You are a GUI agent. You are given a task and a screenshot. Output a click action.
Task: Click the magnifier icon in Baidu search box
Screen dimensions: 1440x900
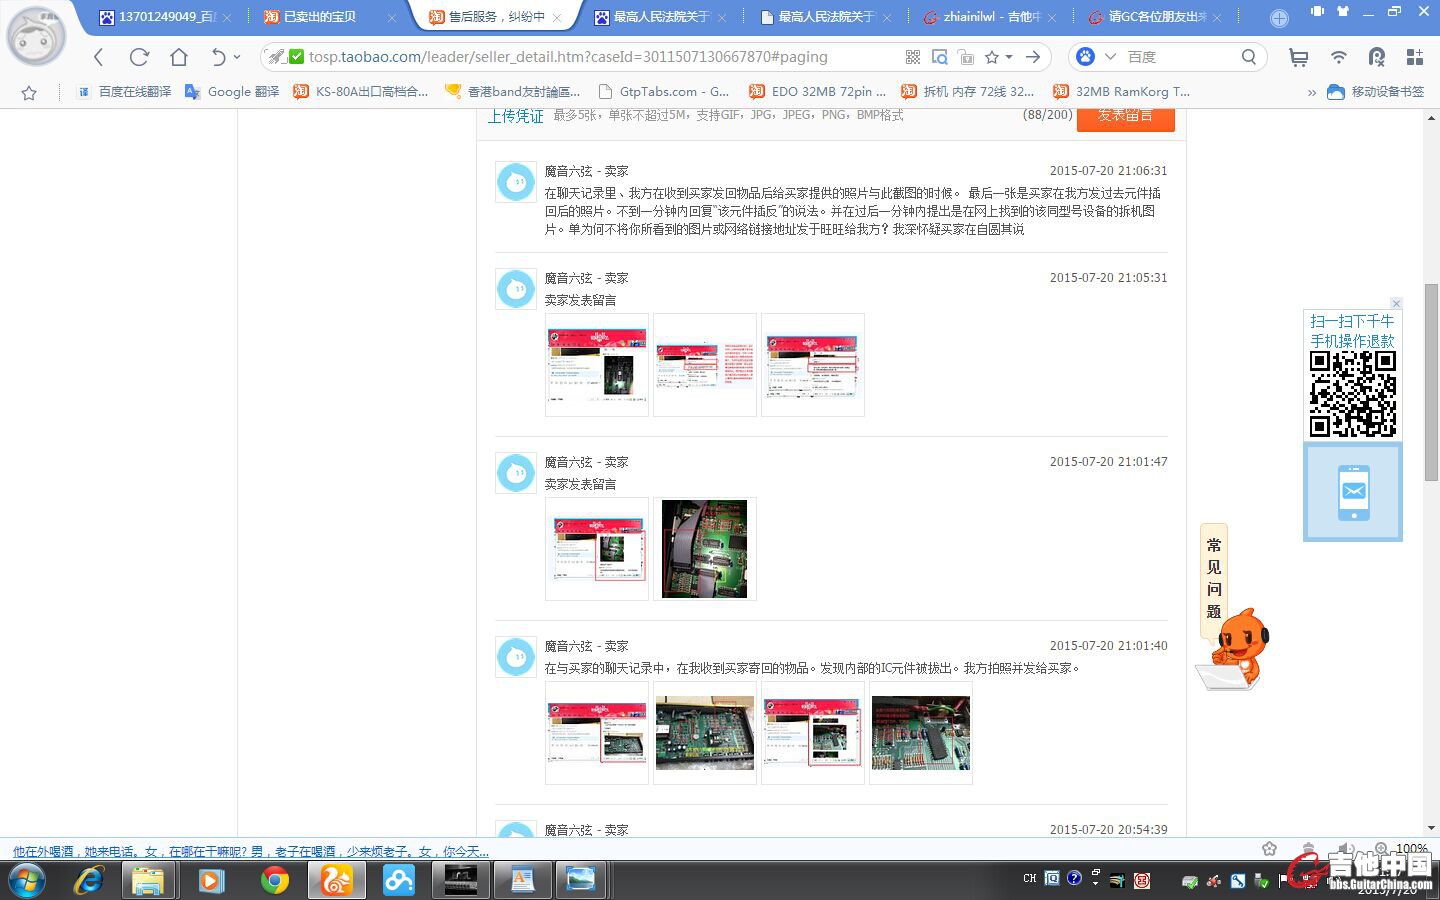(1248, 57)
